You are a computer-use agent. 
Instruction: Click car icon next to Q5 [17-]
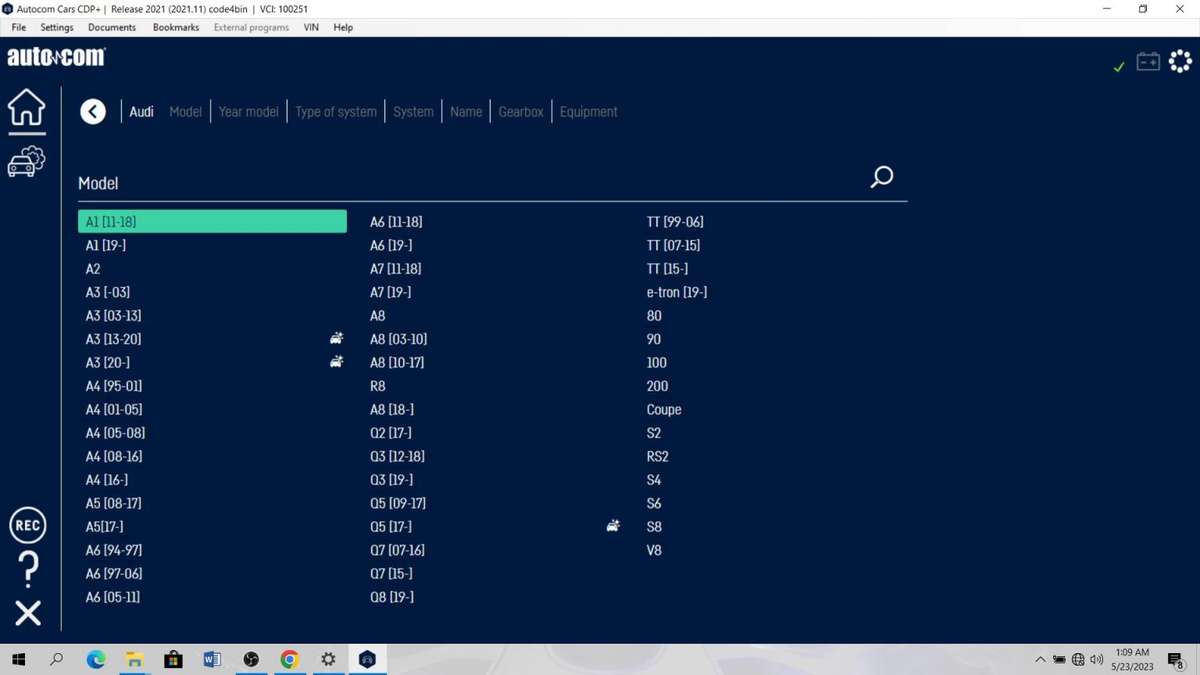pyautogui.click(x=613, y=526)
